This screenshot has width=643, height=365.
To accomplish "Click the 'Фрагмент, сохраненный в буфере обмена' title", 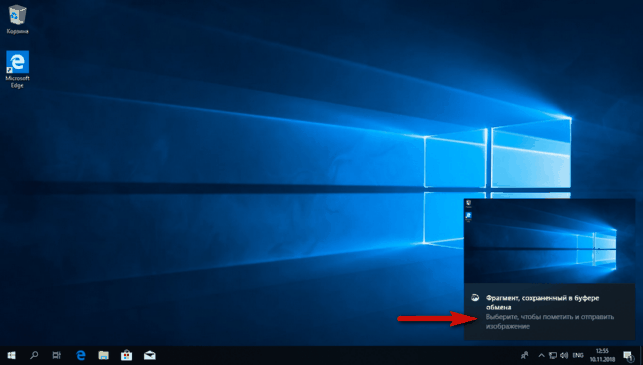I will 543,302.
